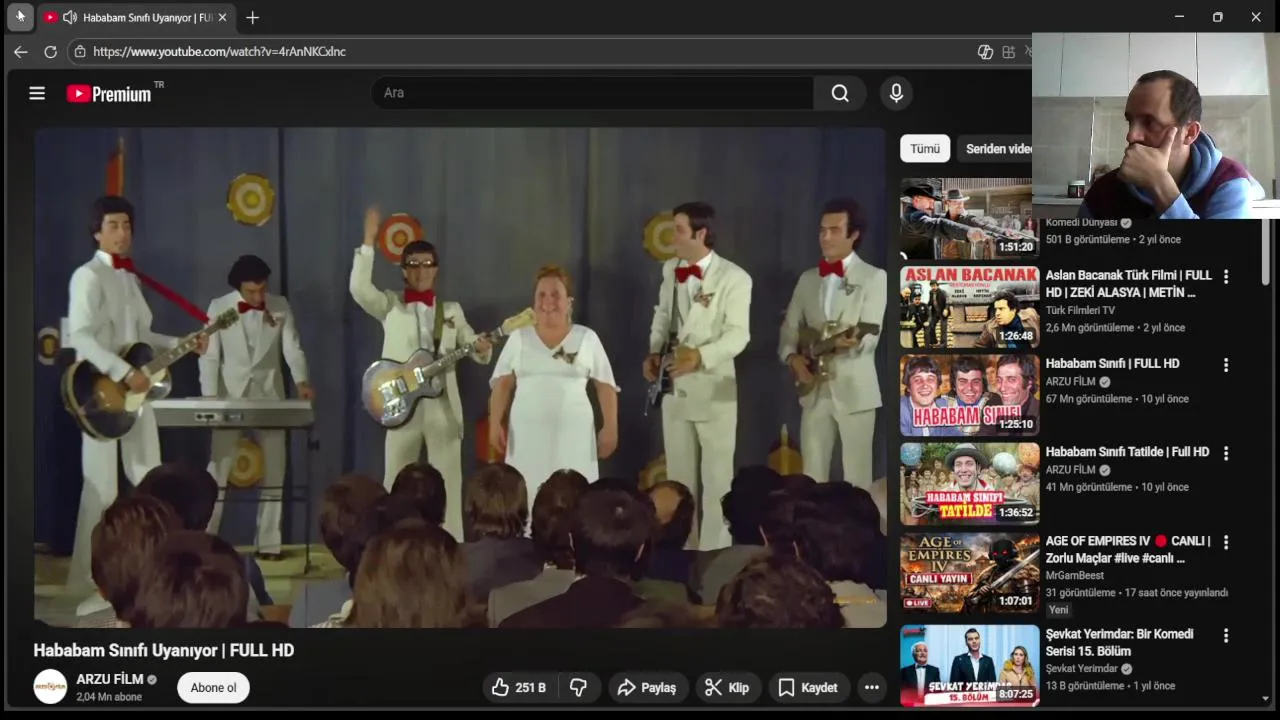Screen dimensions: 1280x720
Task: Click the Hababam Sınıfı Uyanıyor video title
Action: click(x=164, y=650)
